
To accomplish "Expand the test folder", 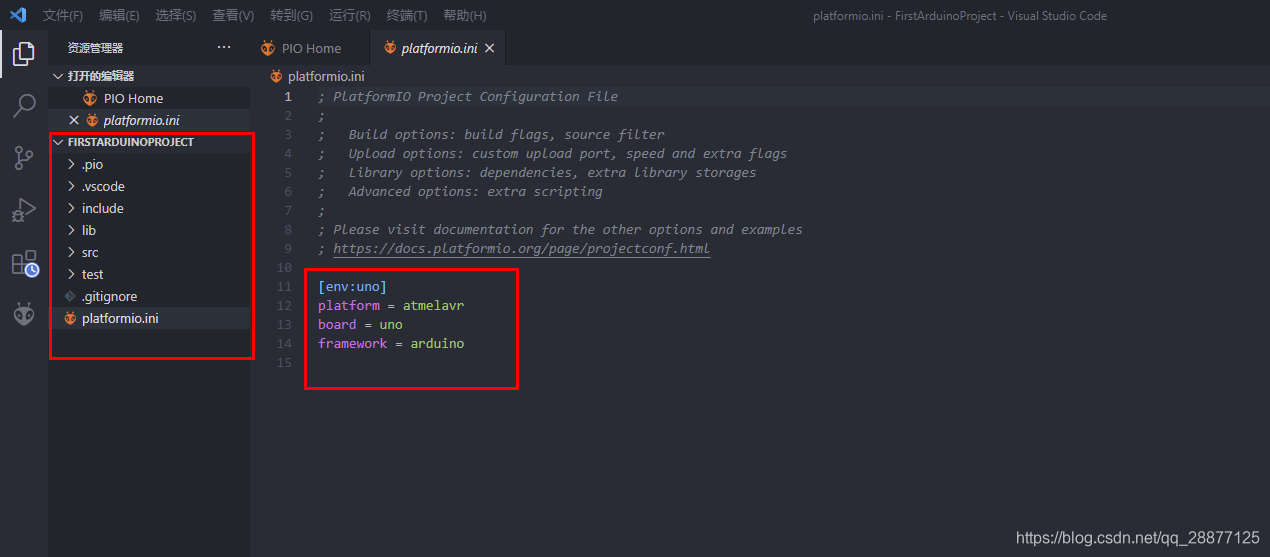I will (x=71, y=275).
